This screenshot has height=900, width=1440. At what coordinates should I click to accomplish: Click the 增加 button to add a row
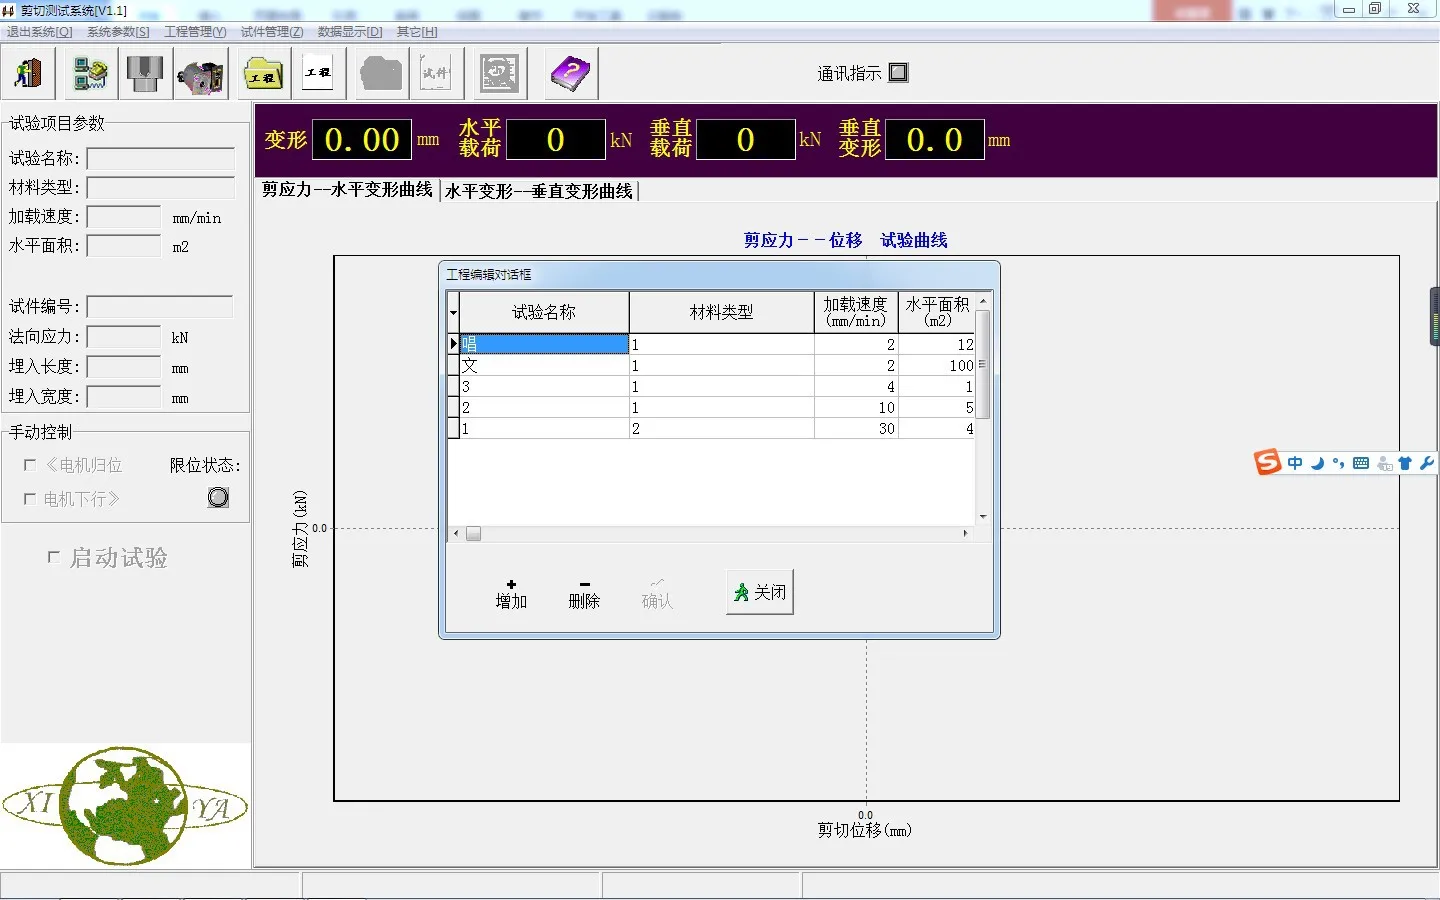tap(511, 593)
